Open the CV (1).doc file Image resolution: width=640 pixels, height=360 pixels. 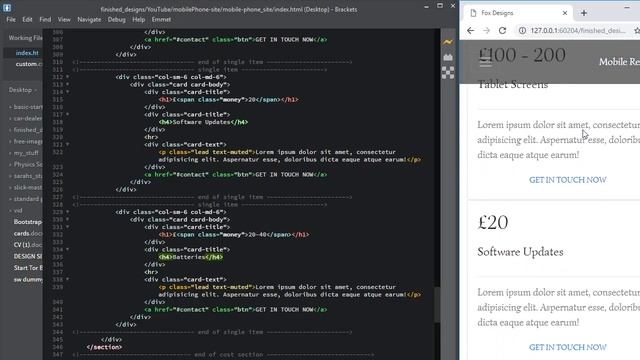pyautogui.click(x=28, y=245)
